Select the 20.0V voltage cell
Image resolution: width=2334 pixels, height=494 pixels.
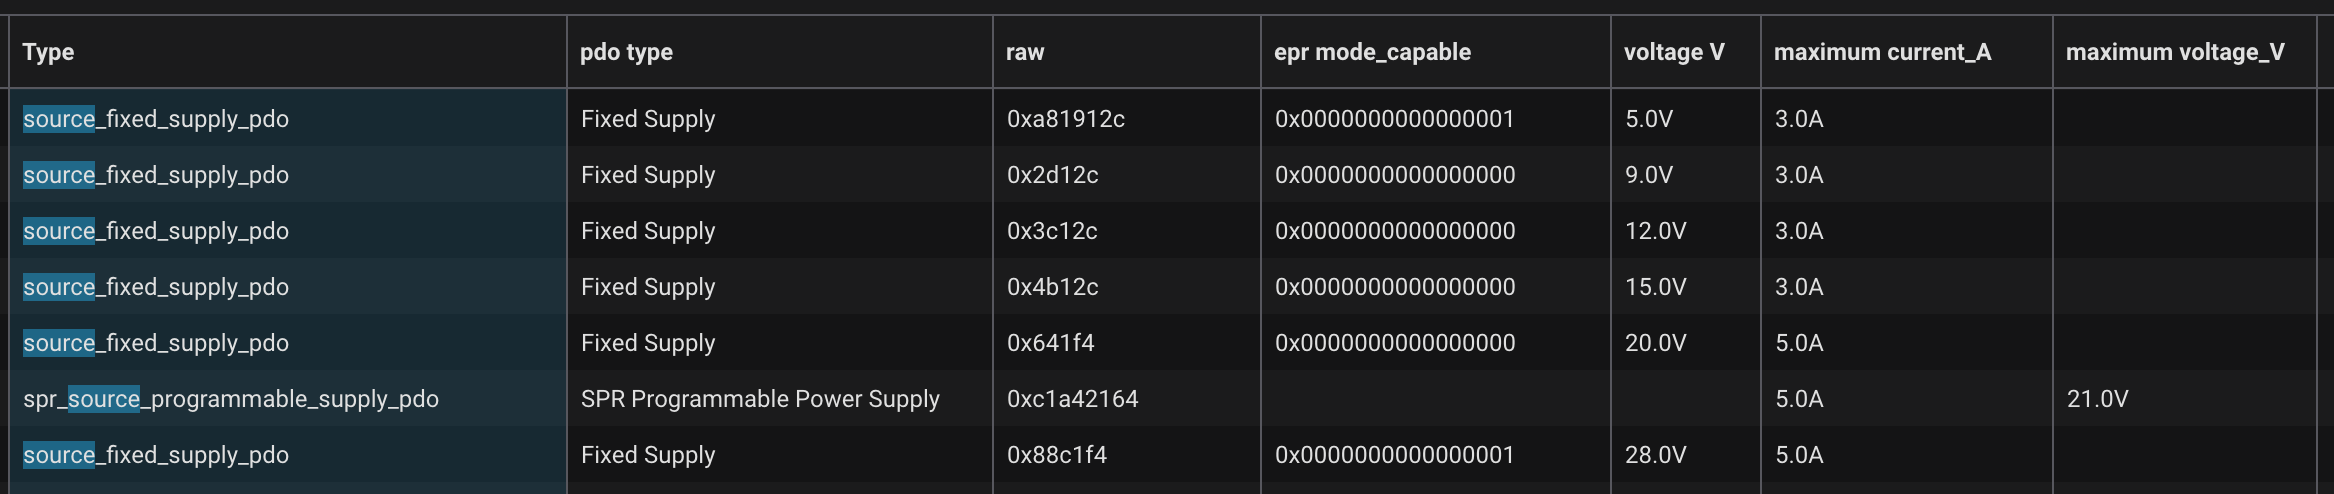click(x=1686, y=343)
